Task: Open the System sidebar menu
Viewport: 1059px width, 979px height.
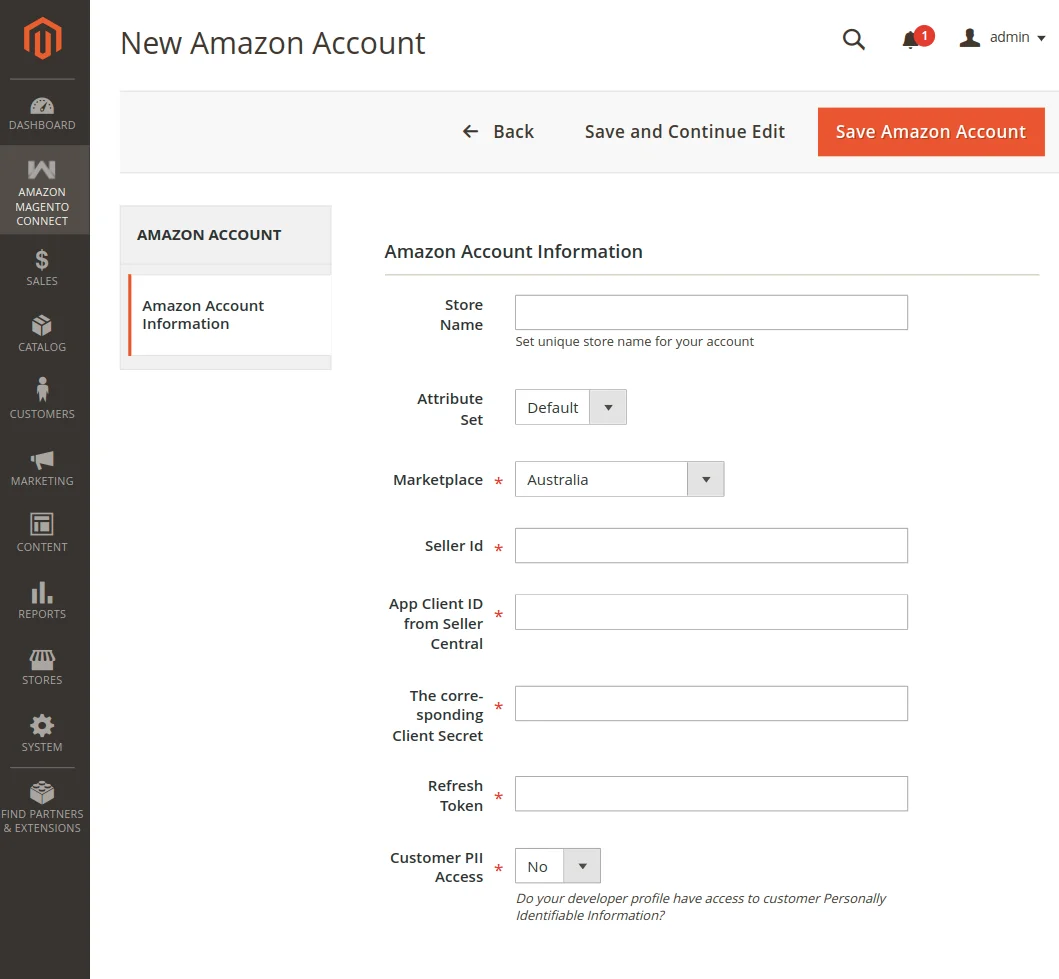Action: [42, 733]
